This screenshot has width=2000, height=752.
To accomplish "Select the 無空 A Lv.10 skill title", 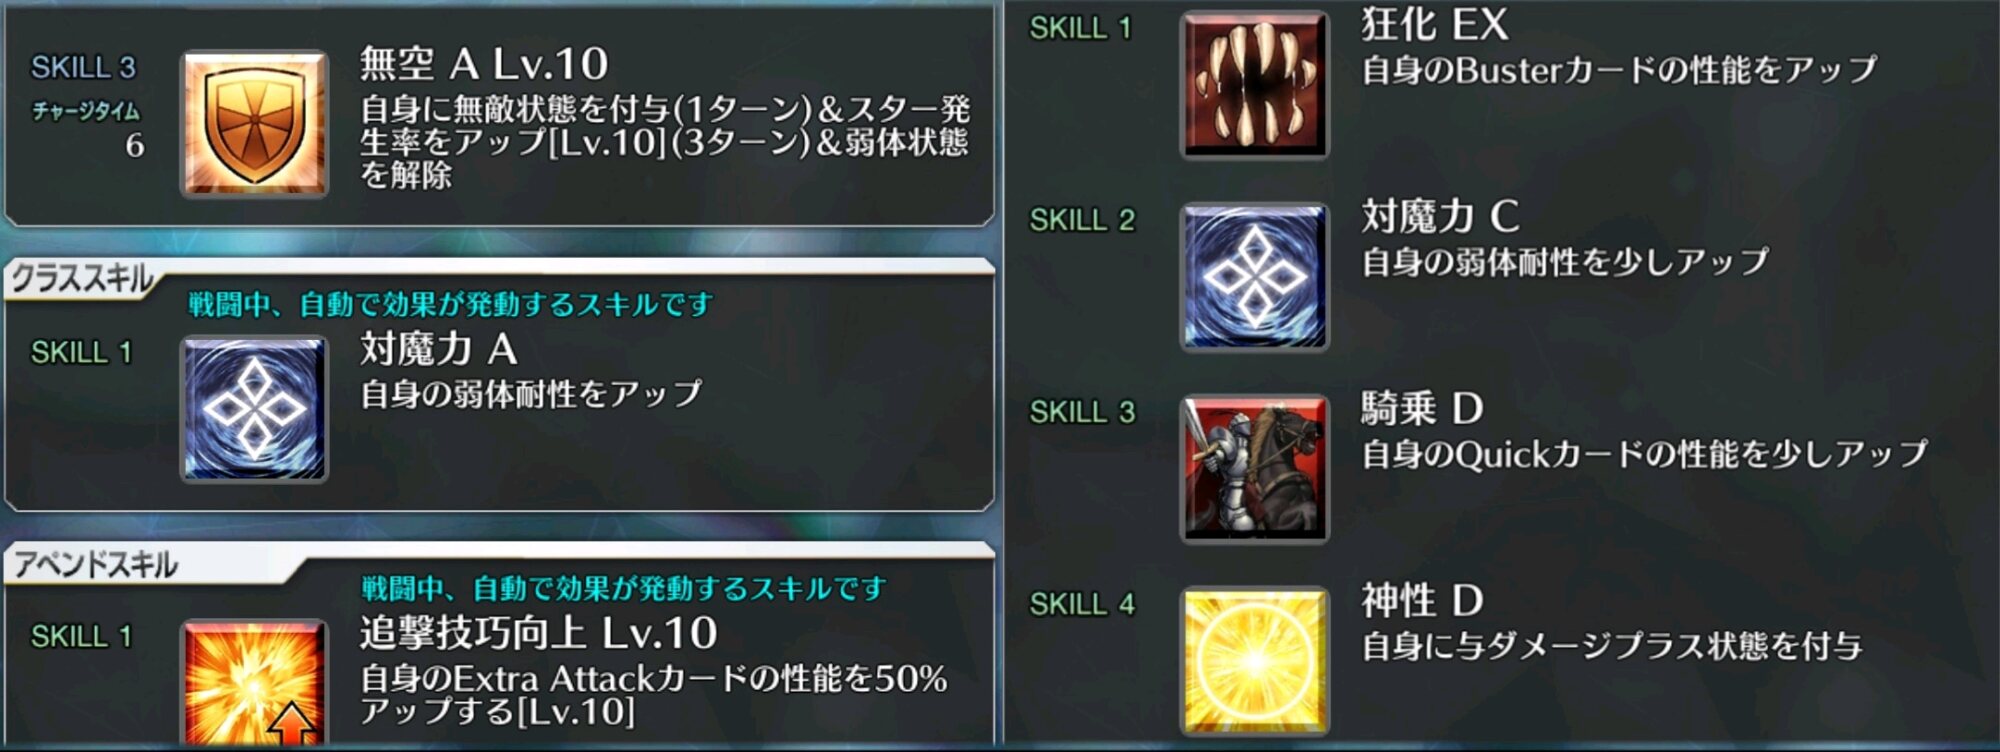I will (483, 64).
